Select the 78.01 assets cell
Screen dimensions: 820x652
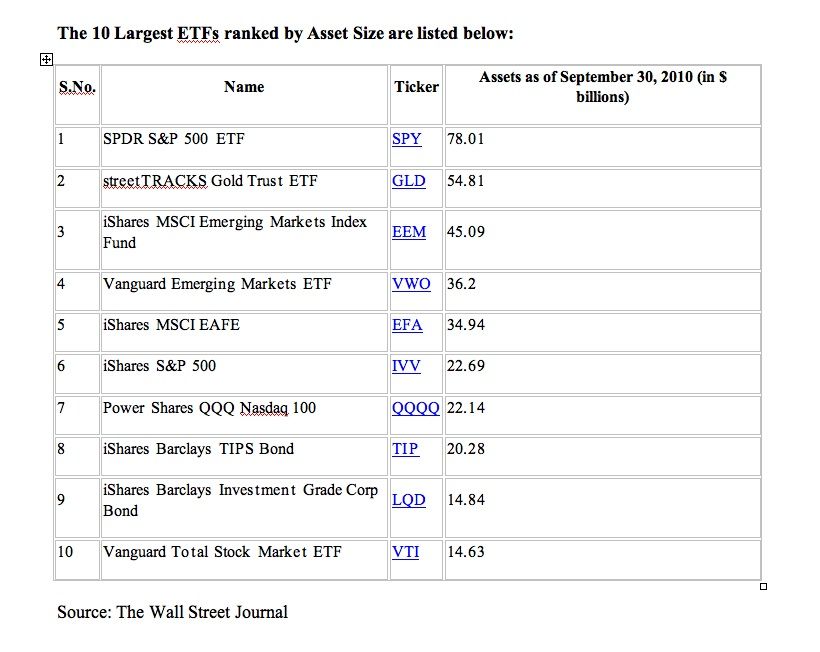pos(602,147)
